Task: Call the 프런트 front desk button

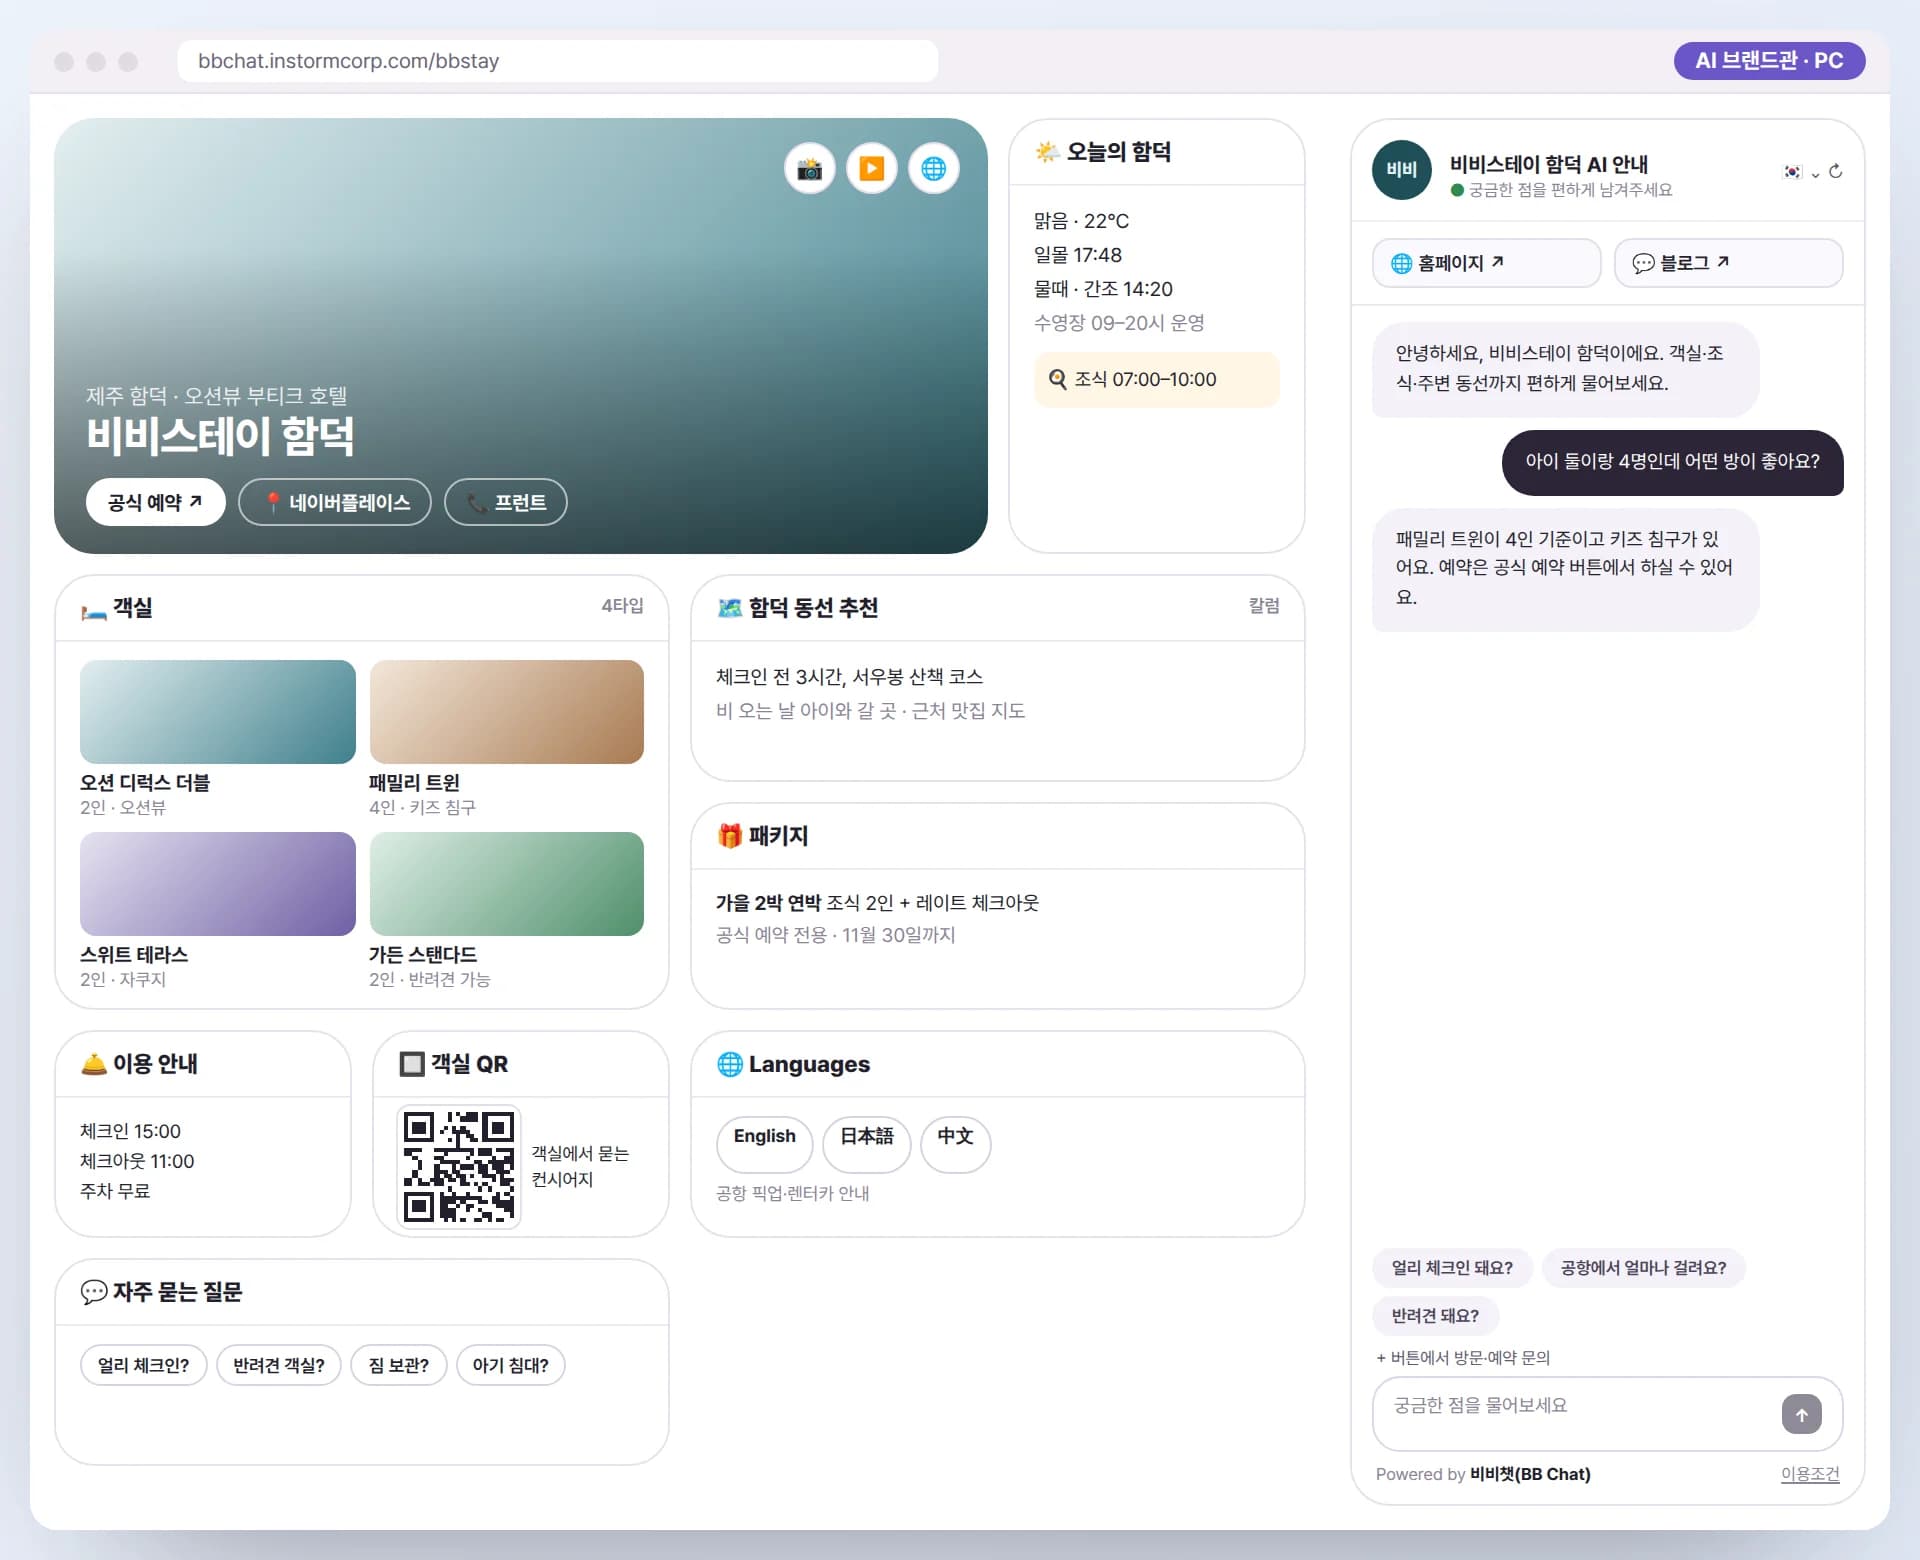Action: click(x=506, y=502)
